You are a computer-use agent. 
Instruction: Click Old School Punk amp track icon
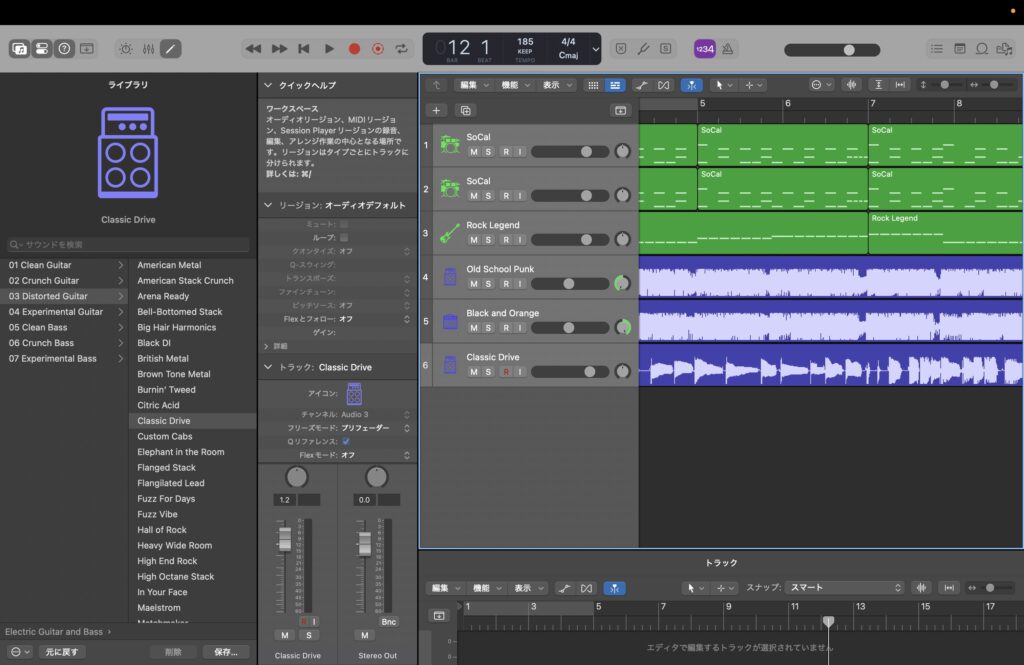(x=450, y=277)
